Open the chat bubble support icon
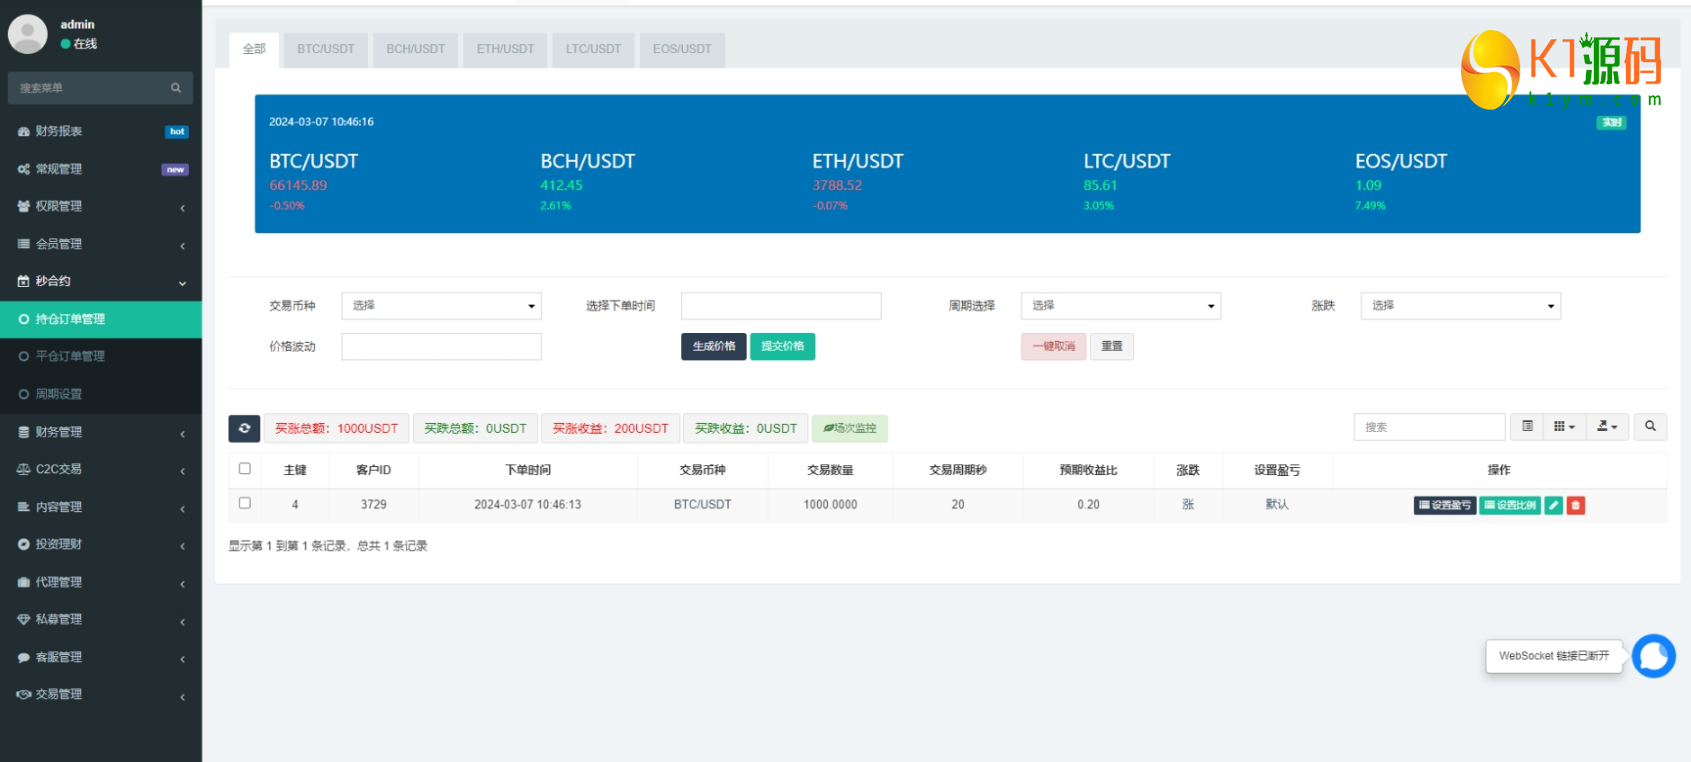This screenshot has height=762, width=1691. click(1653, 656)
